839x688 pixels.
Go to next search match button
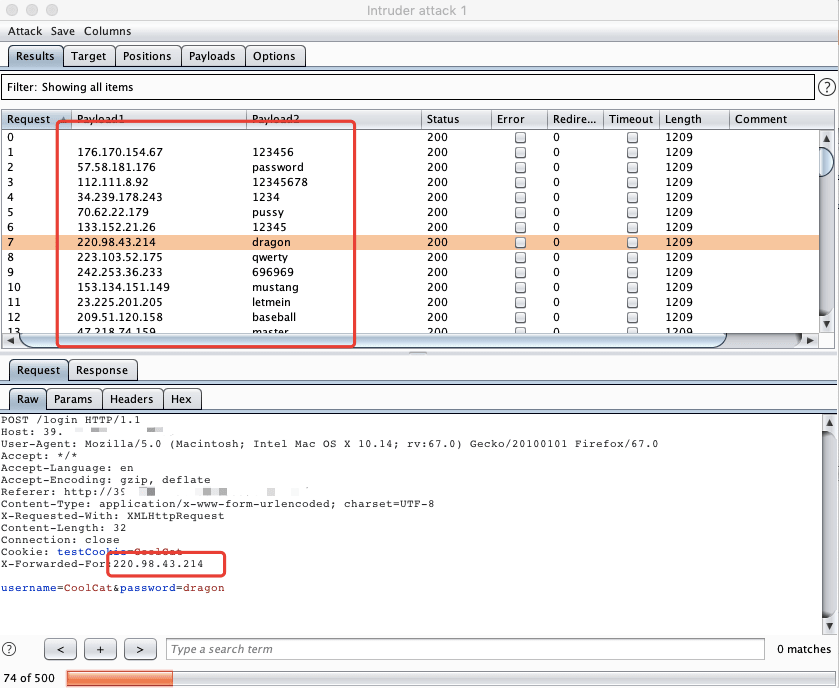[x=140, y=649]
